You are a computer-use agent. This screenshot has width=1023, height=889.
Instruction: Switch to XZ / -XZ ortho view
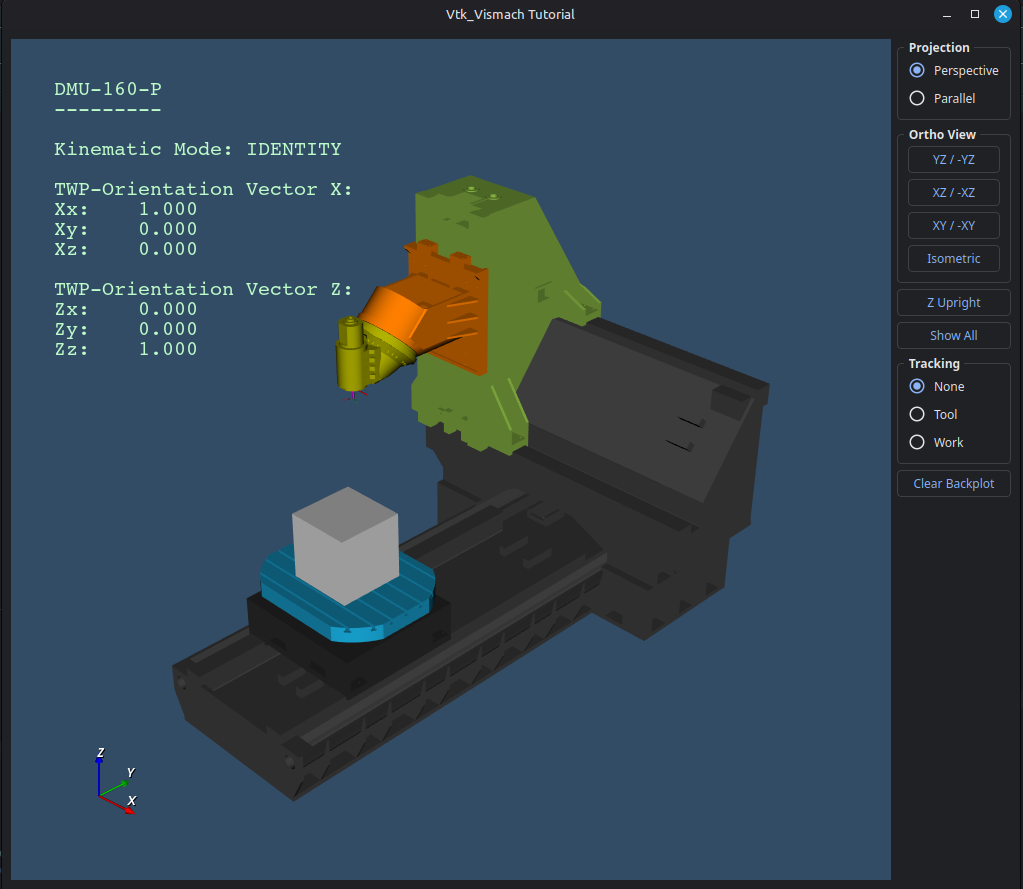click(x=953, y=192)
